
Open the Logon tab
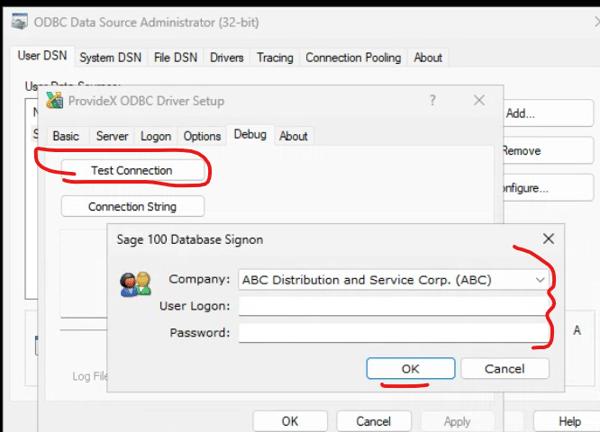(x=156, y=136)
